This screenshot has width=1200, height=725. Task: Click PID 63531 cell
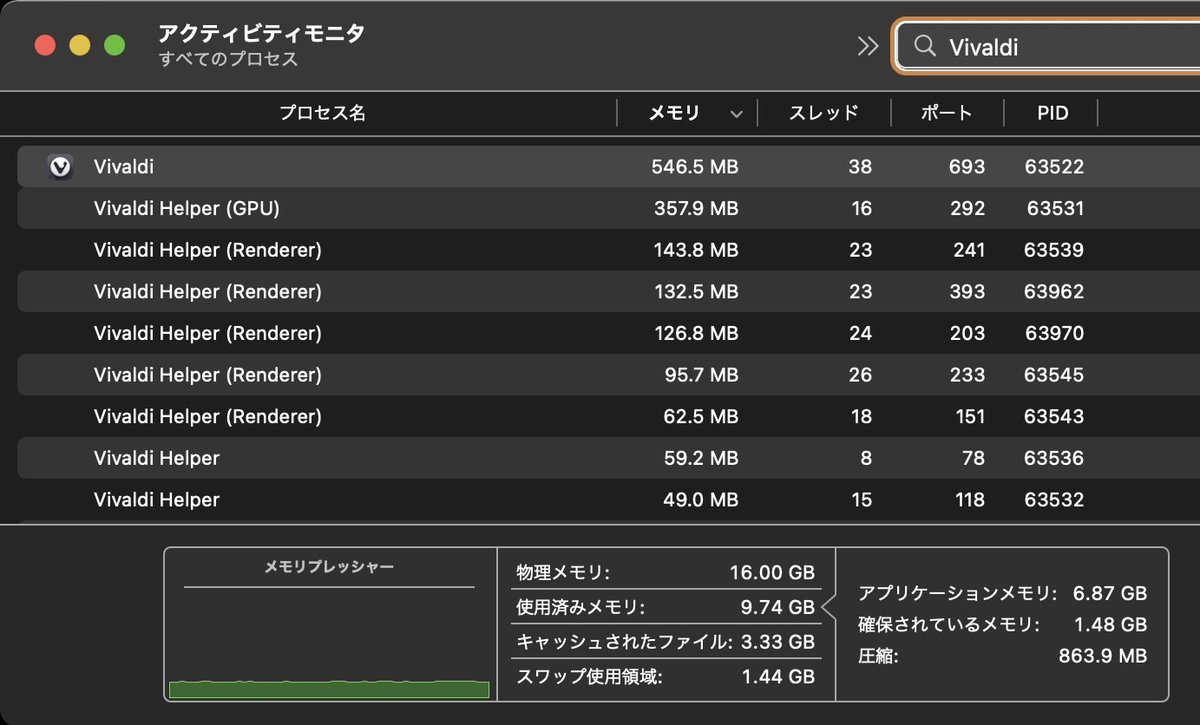pos(1055,209)
